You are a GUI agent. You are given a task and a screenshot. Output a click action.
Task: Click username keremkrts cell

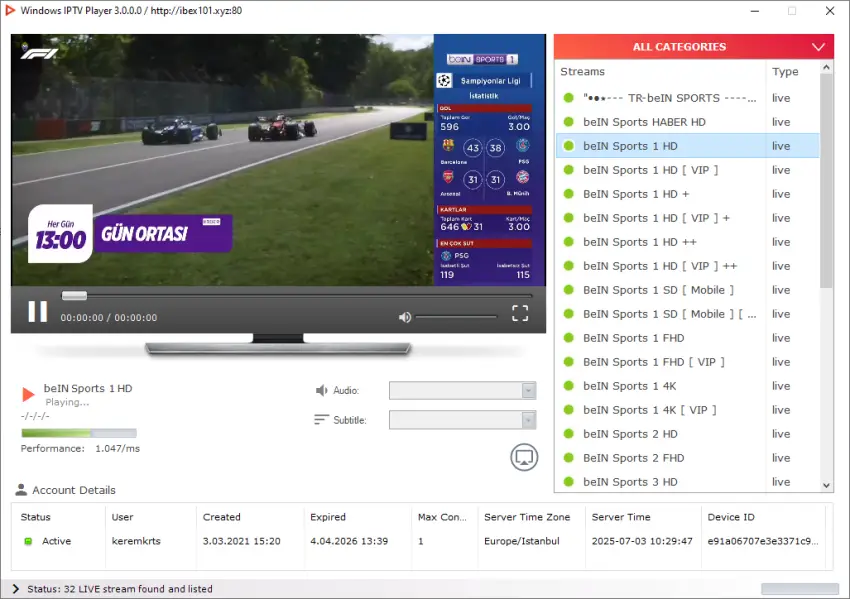(136, 541)
